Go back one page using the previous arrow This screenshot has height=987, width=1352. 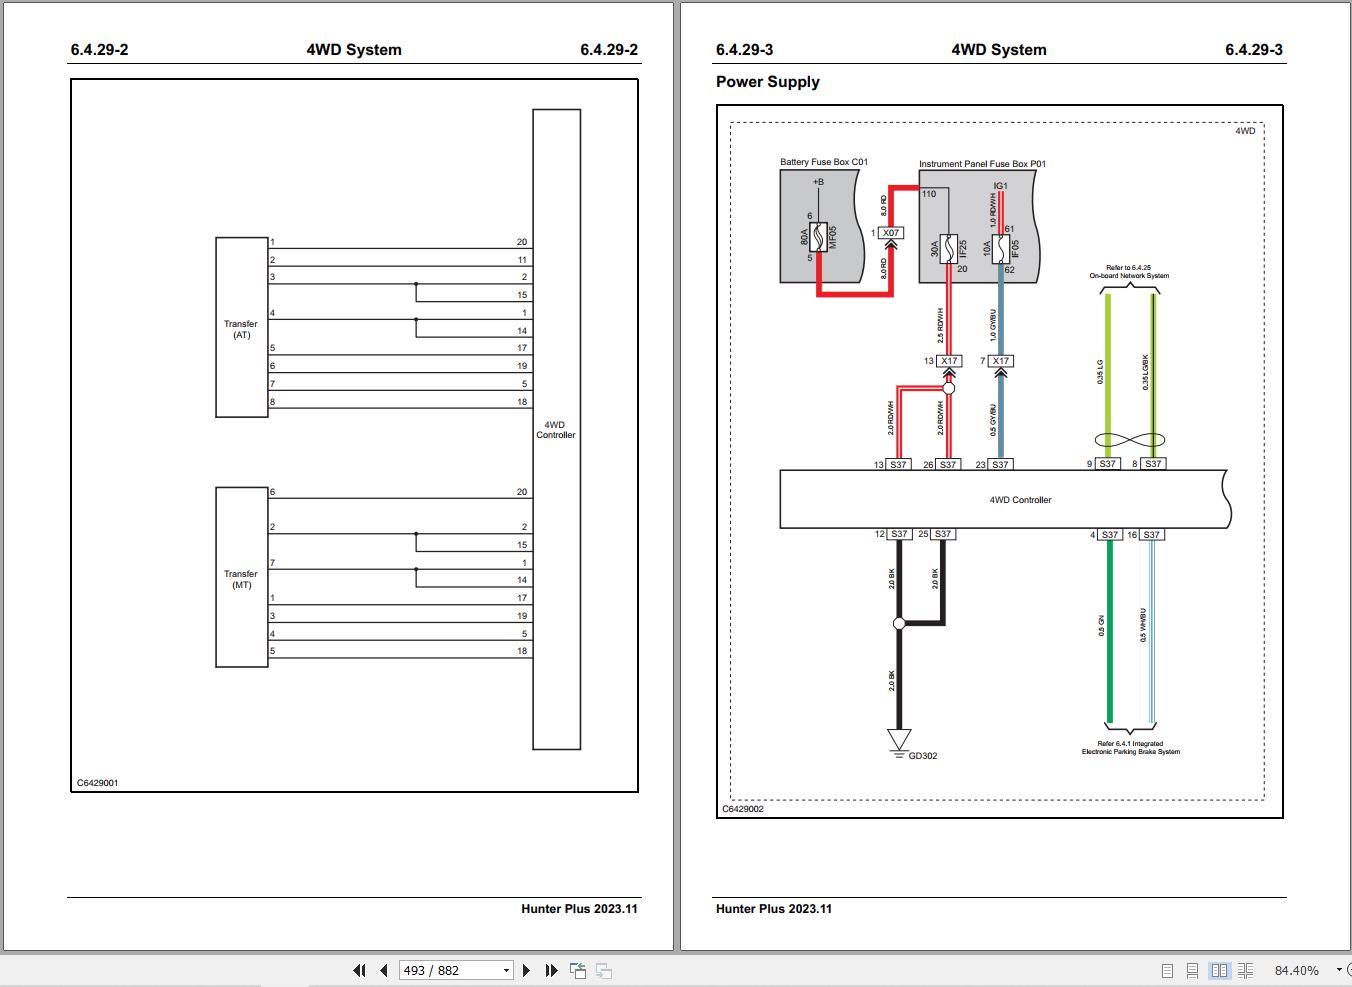383,970
